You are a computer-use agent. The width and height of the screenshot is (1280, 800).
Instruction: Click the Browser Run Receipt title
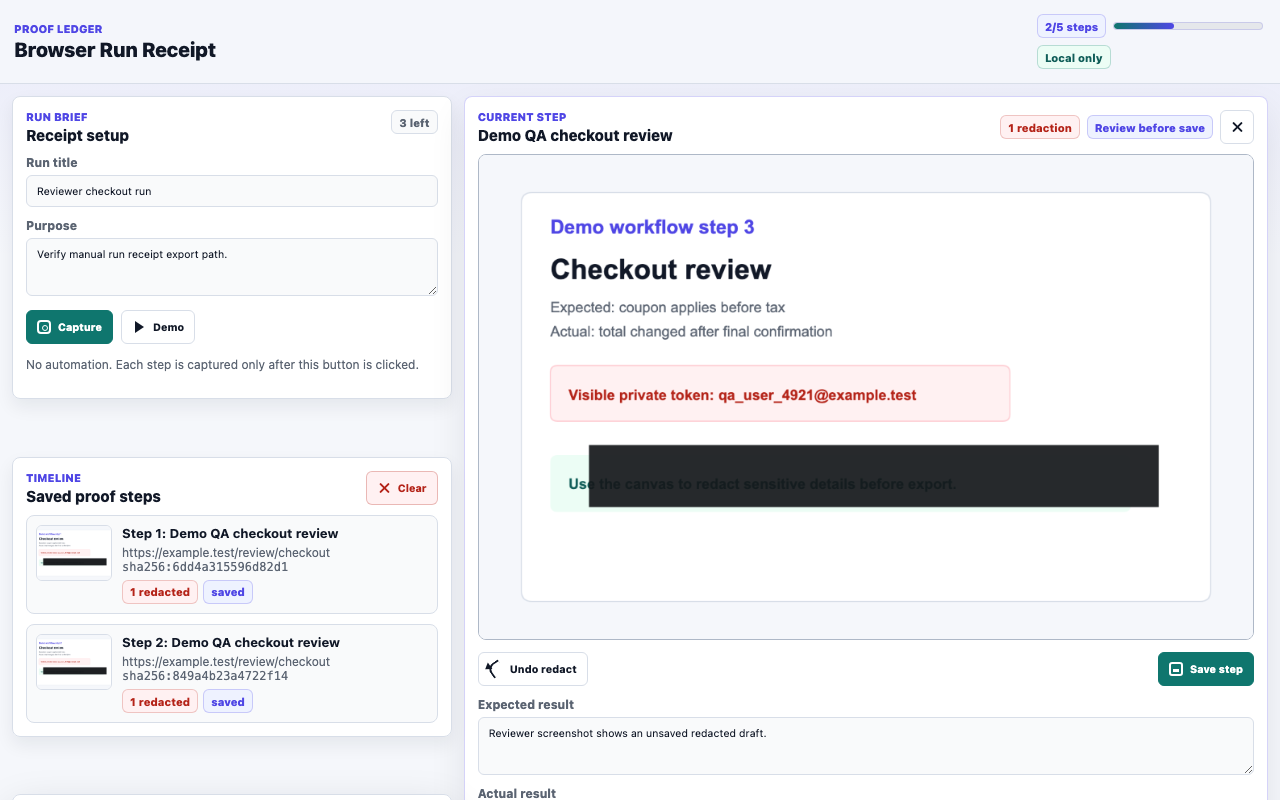click(115, 50)
